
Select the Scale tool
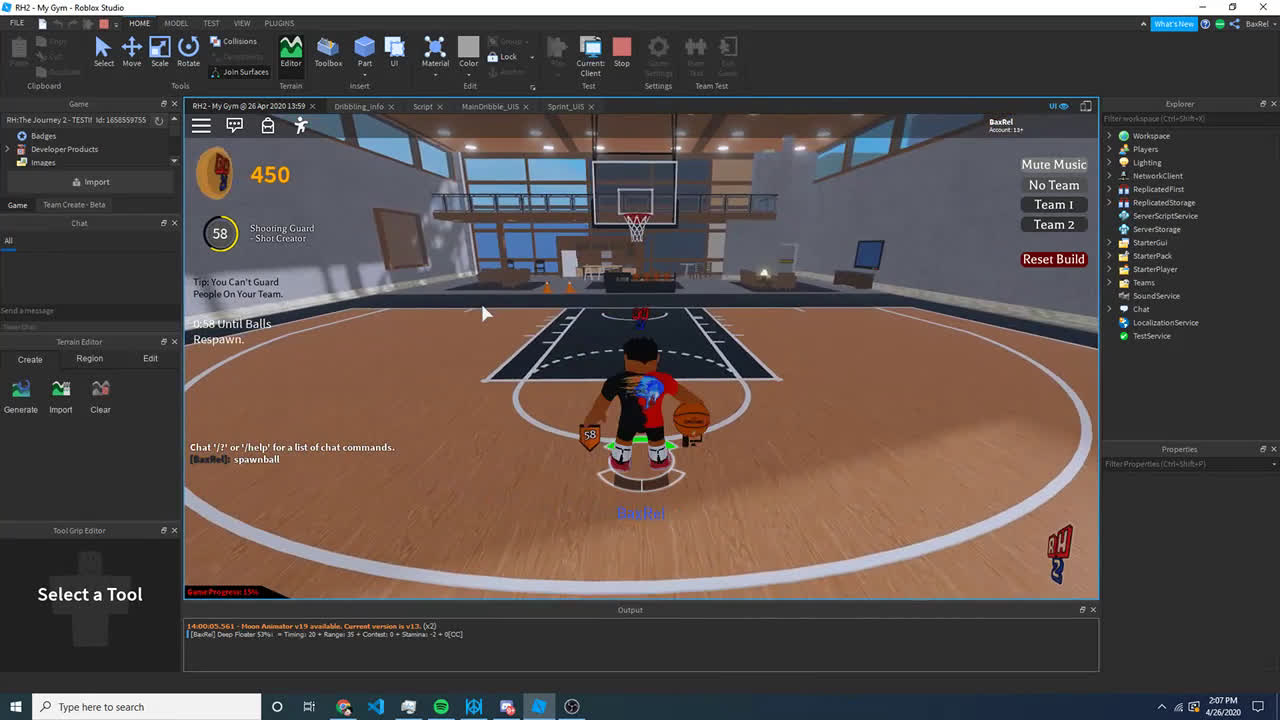(159, 47)
